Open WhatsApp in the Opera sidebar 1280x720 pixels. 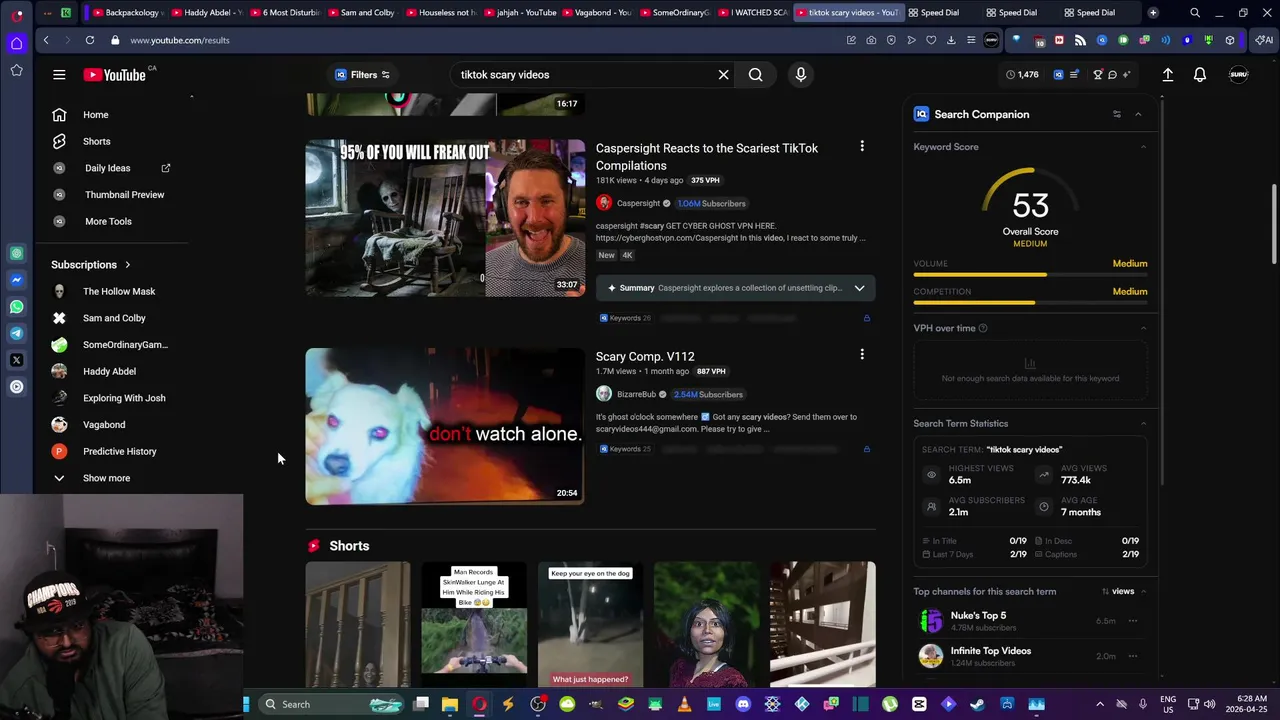pos(16,307)
